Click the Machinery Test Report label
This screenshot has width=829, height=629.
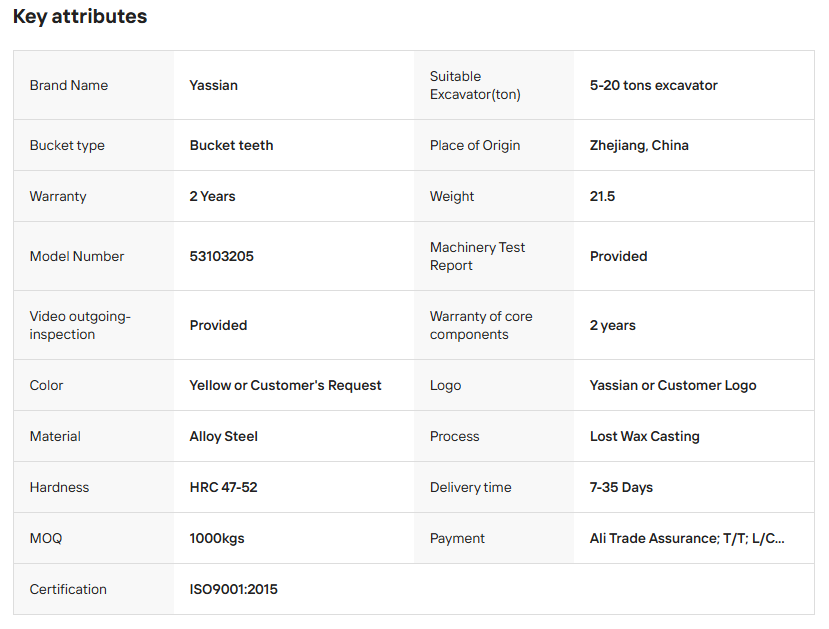pyautogui.click(x=477, y=256)
